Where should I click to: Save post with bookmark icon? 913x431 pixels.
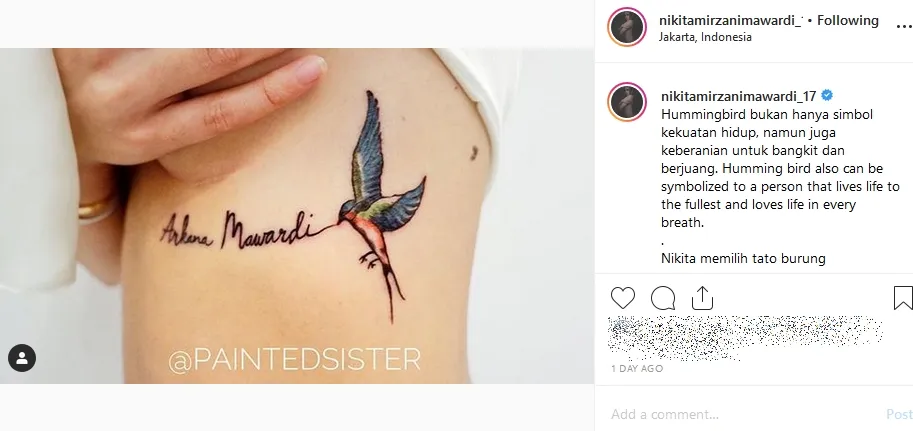tap(903, 298)
